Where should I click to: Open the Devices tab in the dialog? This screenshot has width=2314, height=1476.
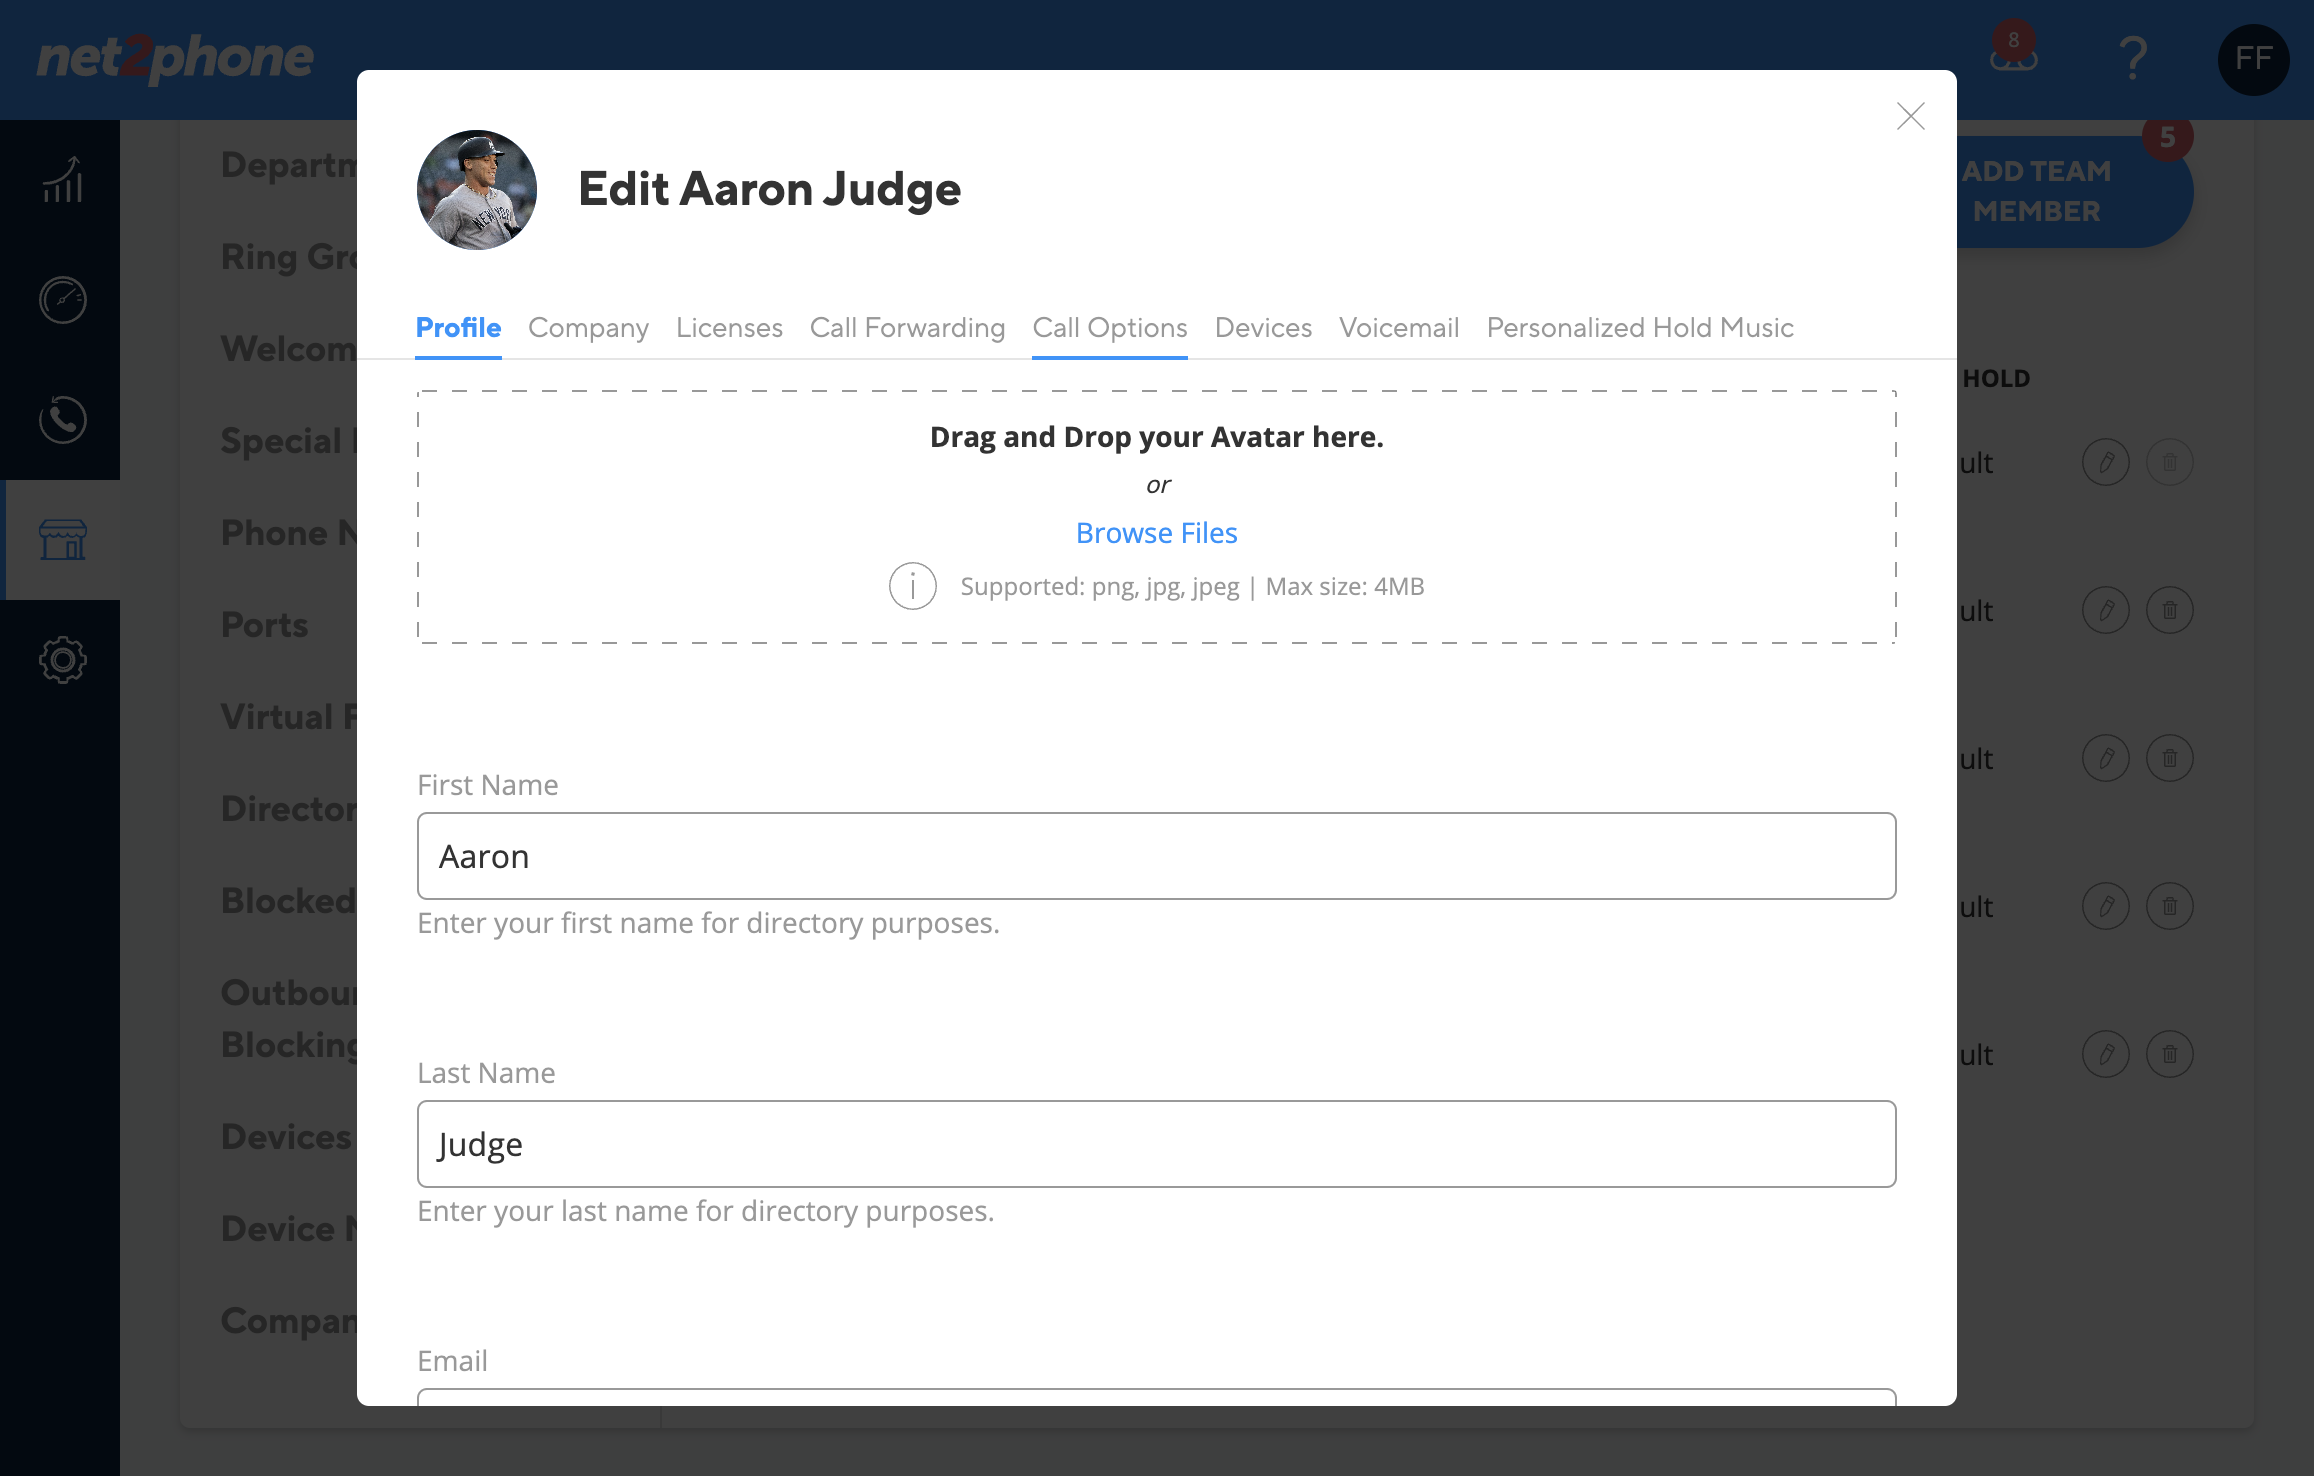pos(1263,327)
